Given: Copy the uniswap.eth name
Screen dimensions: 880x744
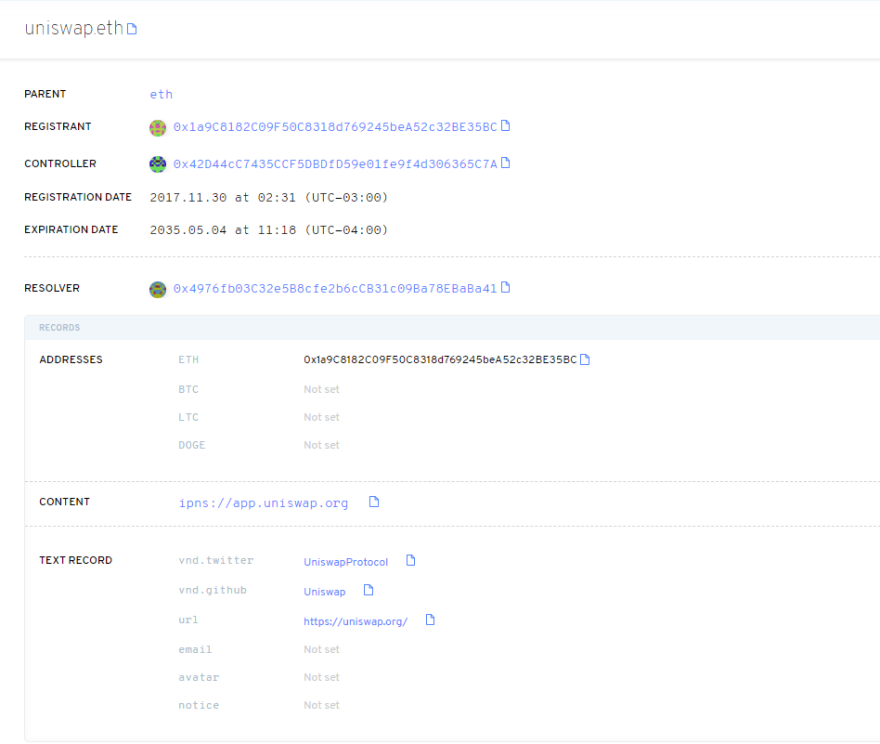Looking at the screenshot, I should (x=132, y=29).
